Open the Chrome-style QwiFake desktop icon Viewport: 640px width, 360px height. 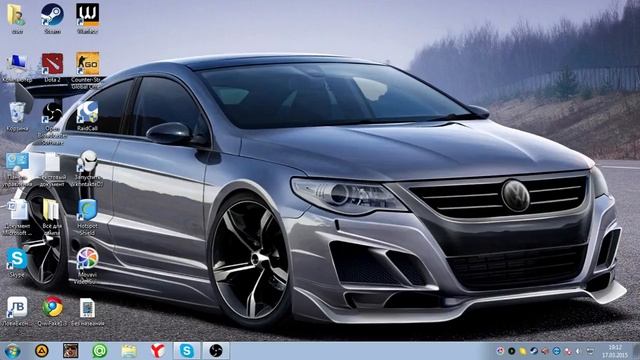[52, 308]
